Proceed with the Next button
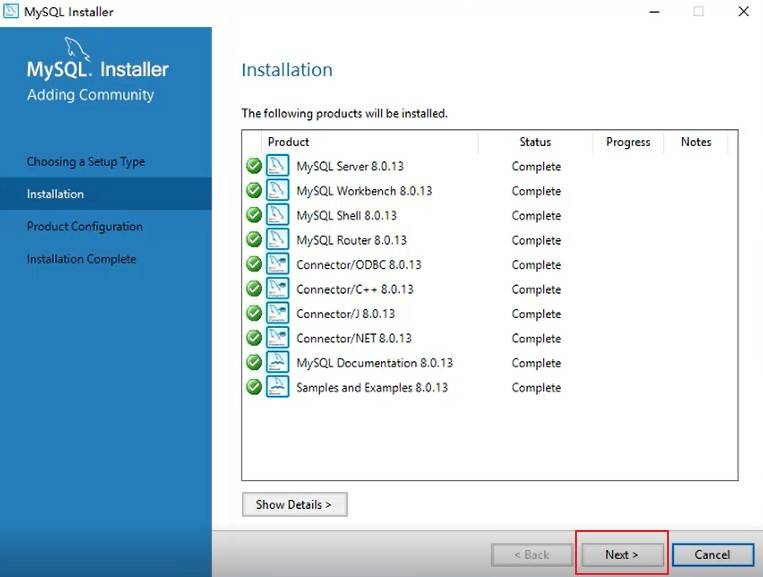 [622, 555]
